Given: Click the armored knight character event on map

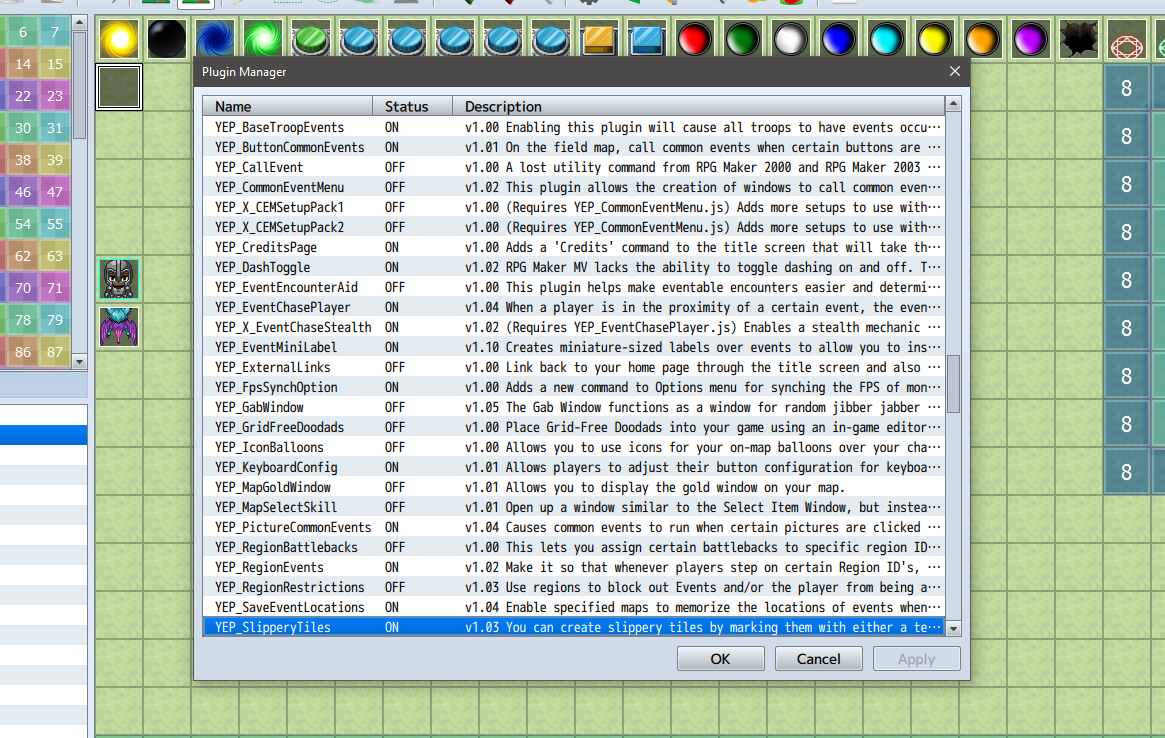Looking at the screenshot, I should tap(119, 279).
